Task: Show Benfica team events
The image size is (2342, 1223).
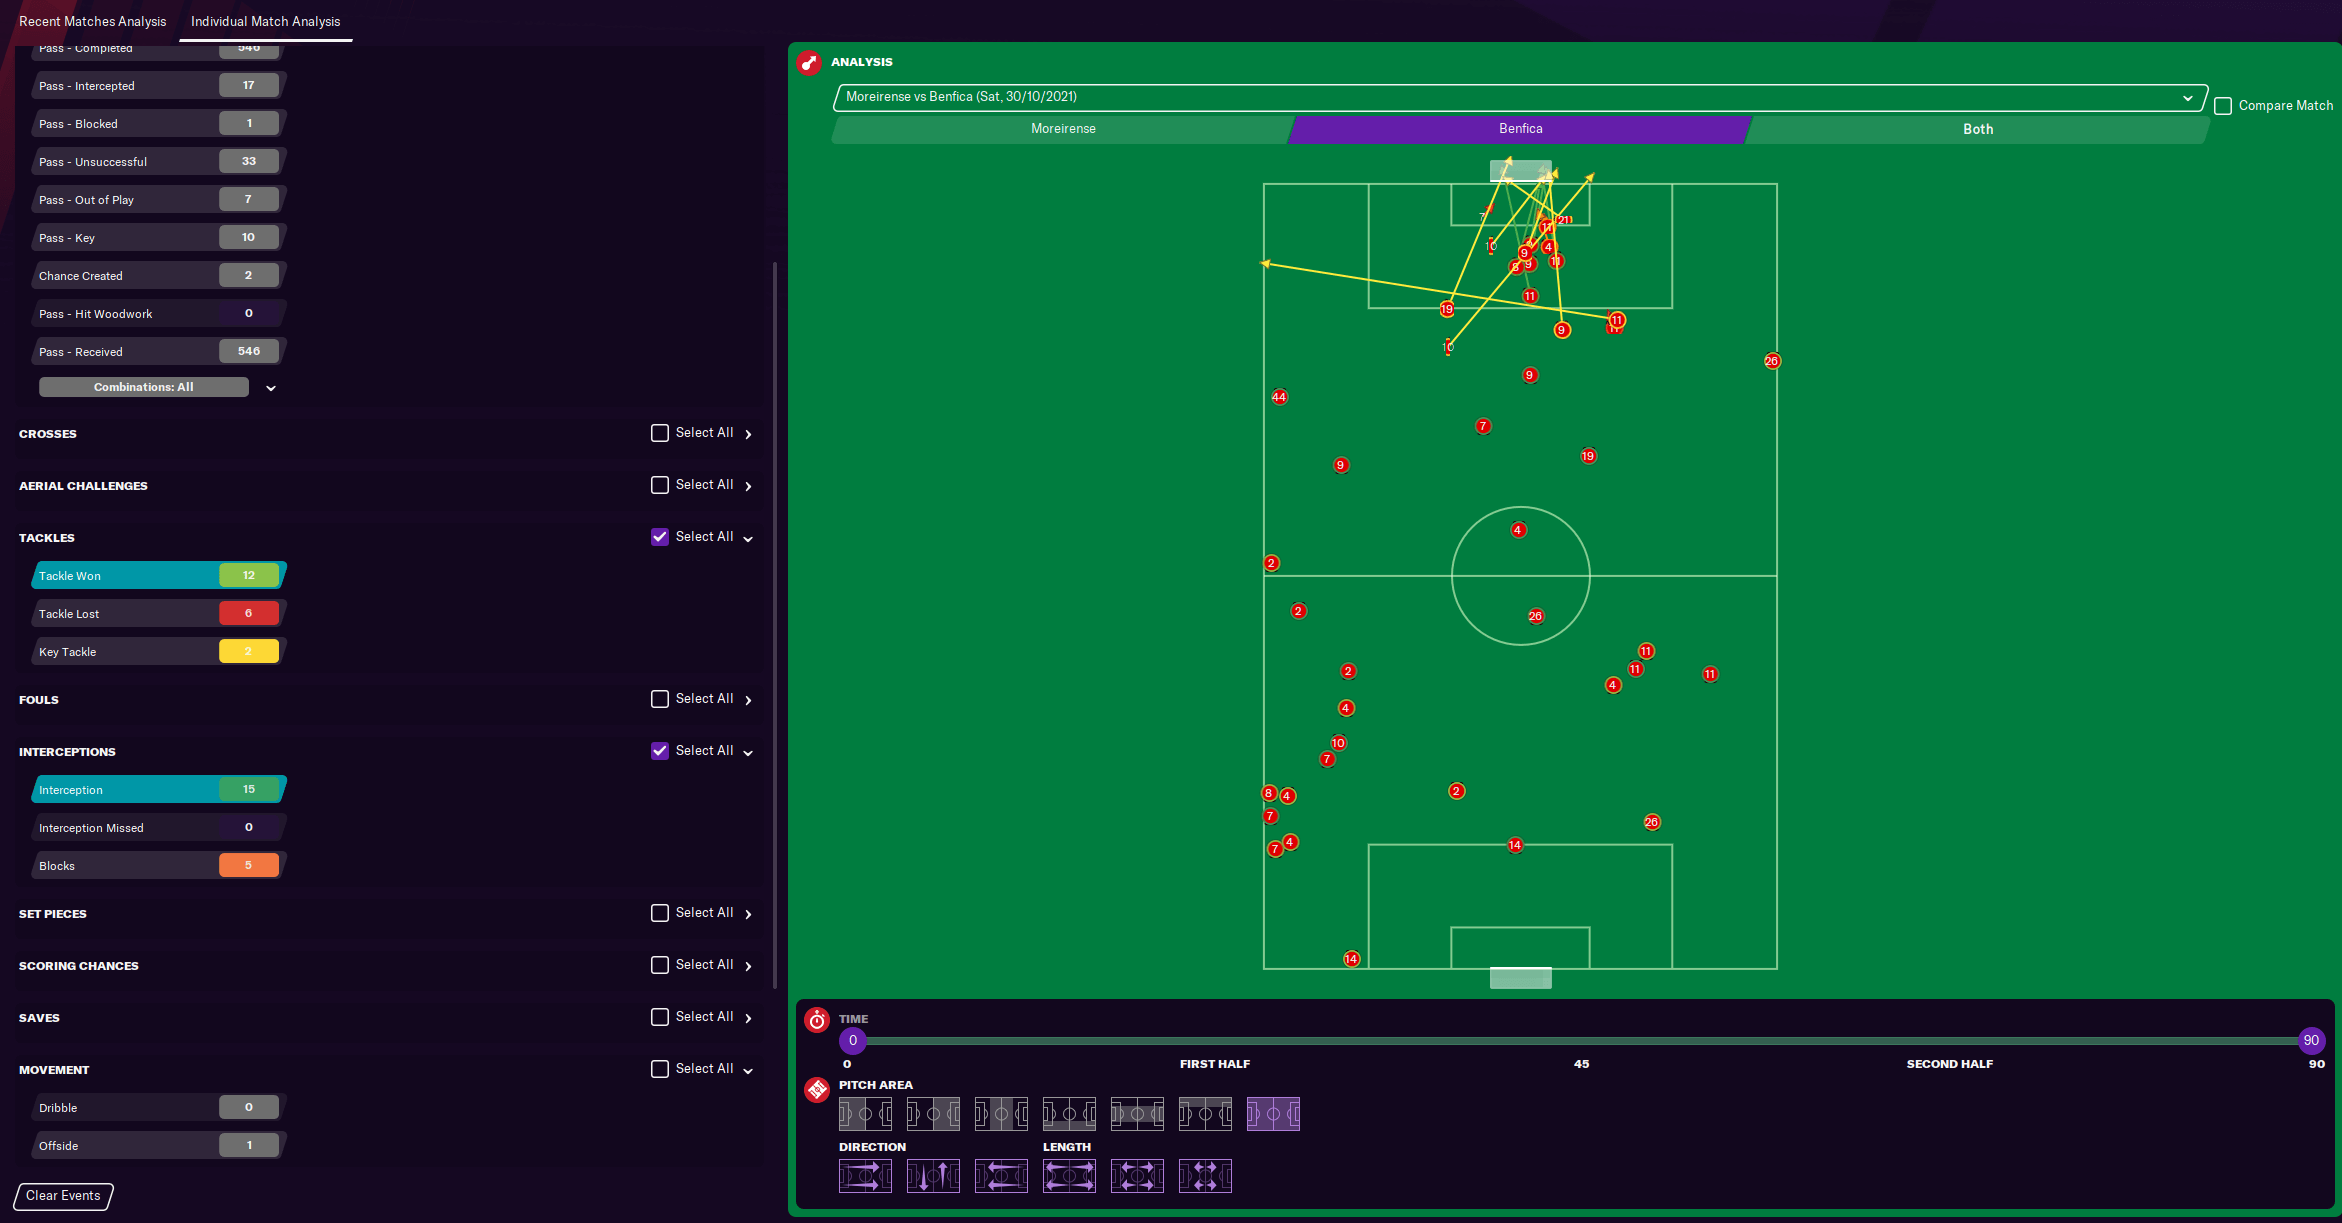Action: 1520,129
